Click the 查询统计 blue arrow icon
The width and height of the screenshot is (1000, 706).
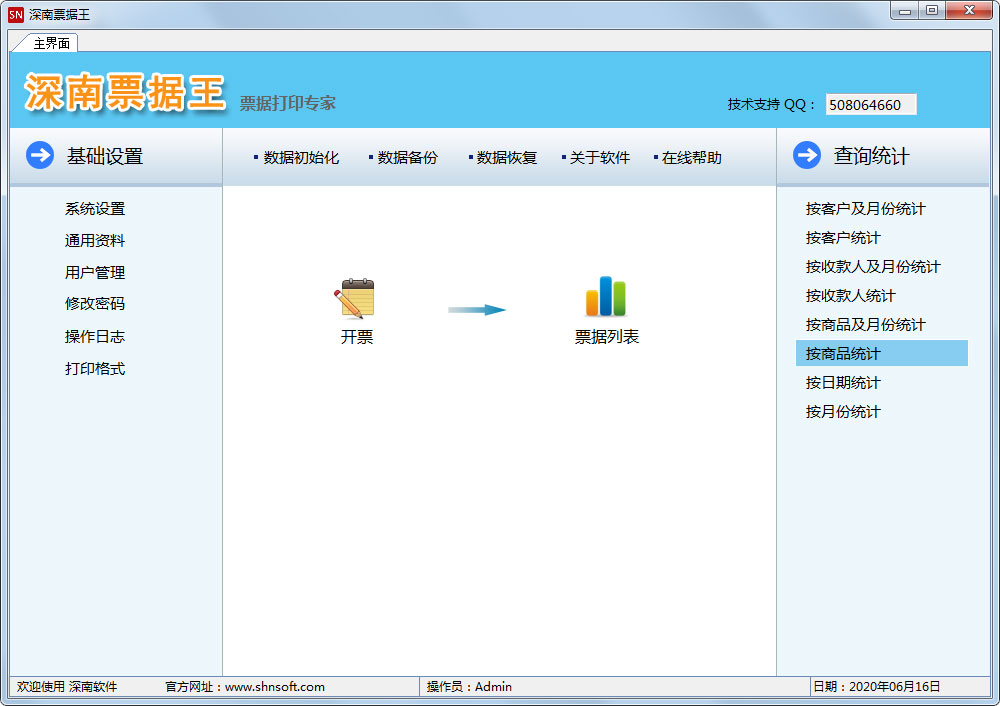(x=807, y=156)
